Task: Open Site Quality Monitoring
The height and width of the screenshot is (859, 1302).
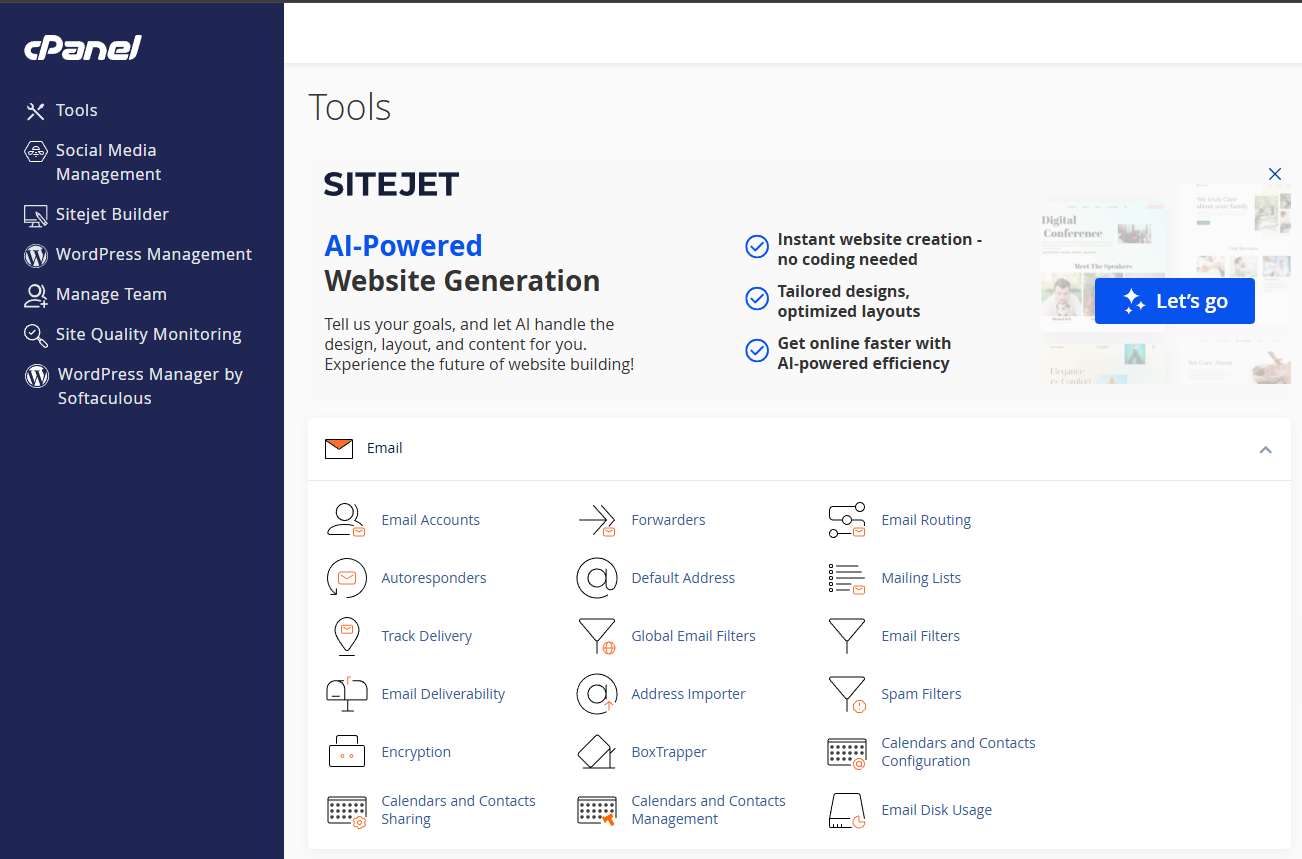Action: point(148,333)
